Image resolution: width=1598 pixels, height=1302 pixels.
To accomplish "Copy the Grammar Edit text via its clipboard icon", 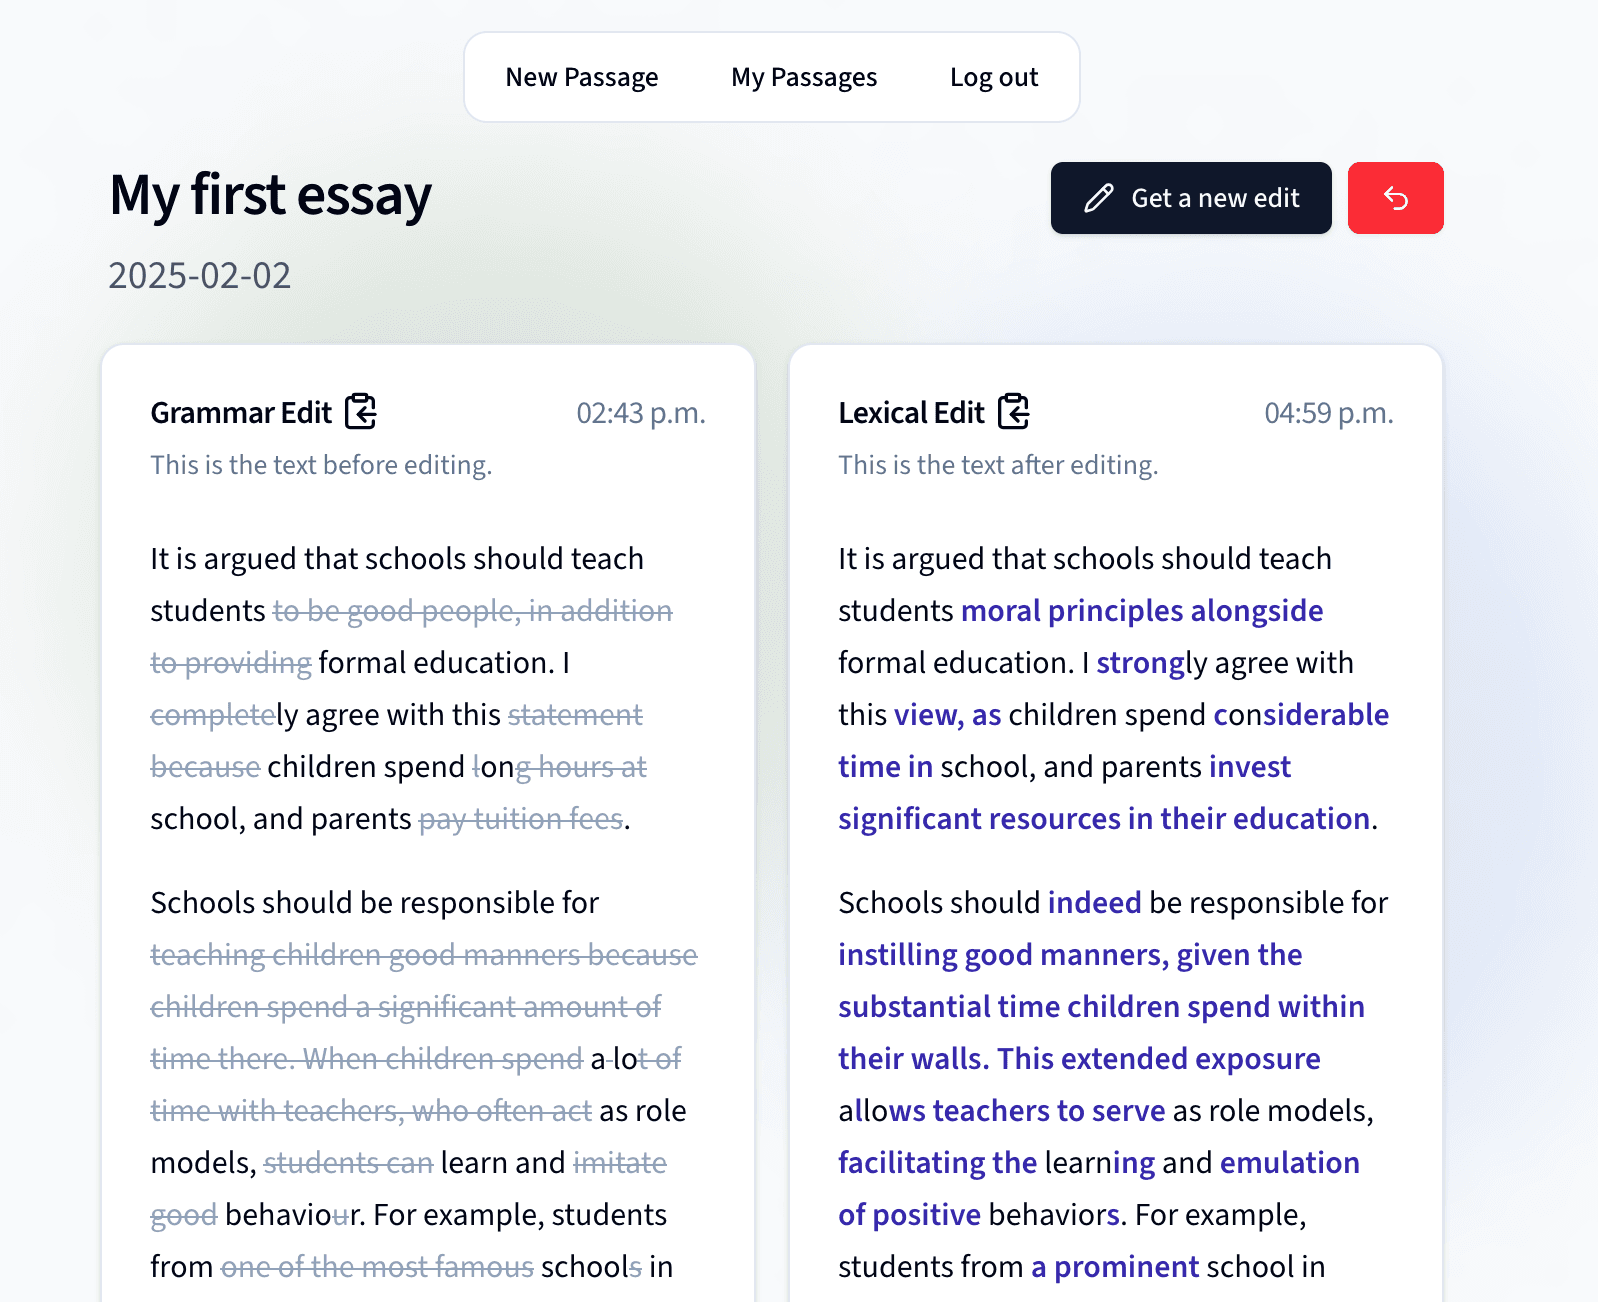I will 360,411.
